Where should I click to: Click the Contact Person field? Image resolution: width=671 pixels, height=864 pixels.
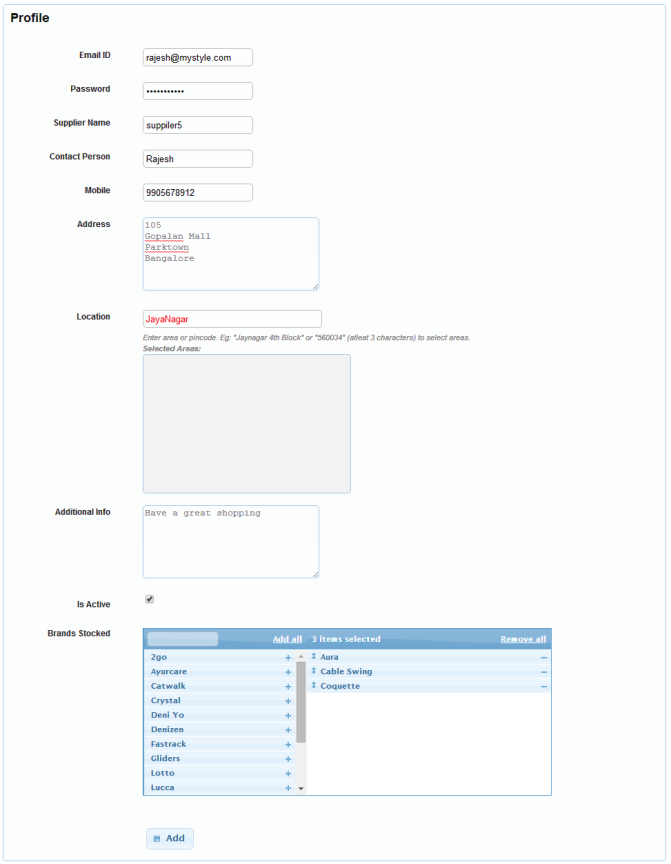tap(198, 159)
